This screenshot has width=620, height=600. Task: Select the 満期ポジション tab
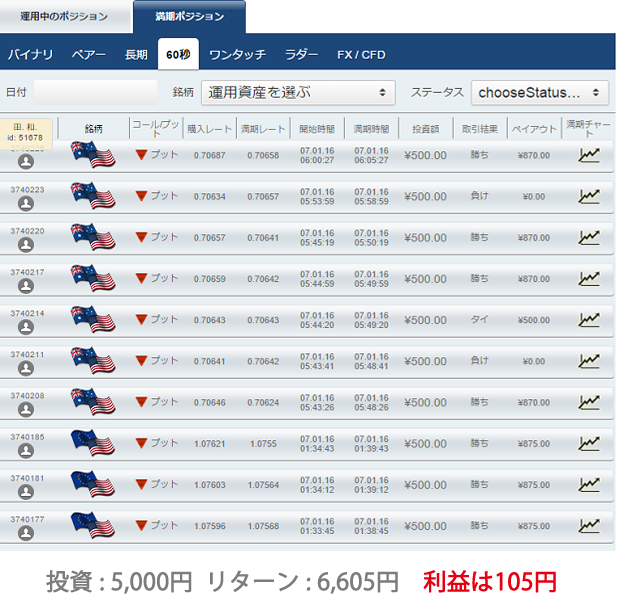coord(189,16)
